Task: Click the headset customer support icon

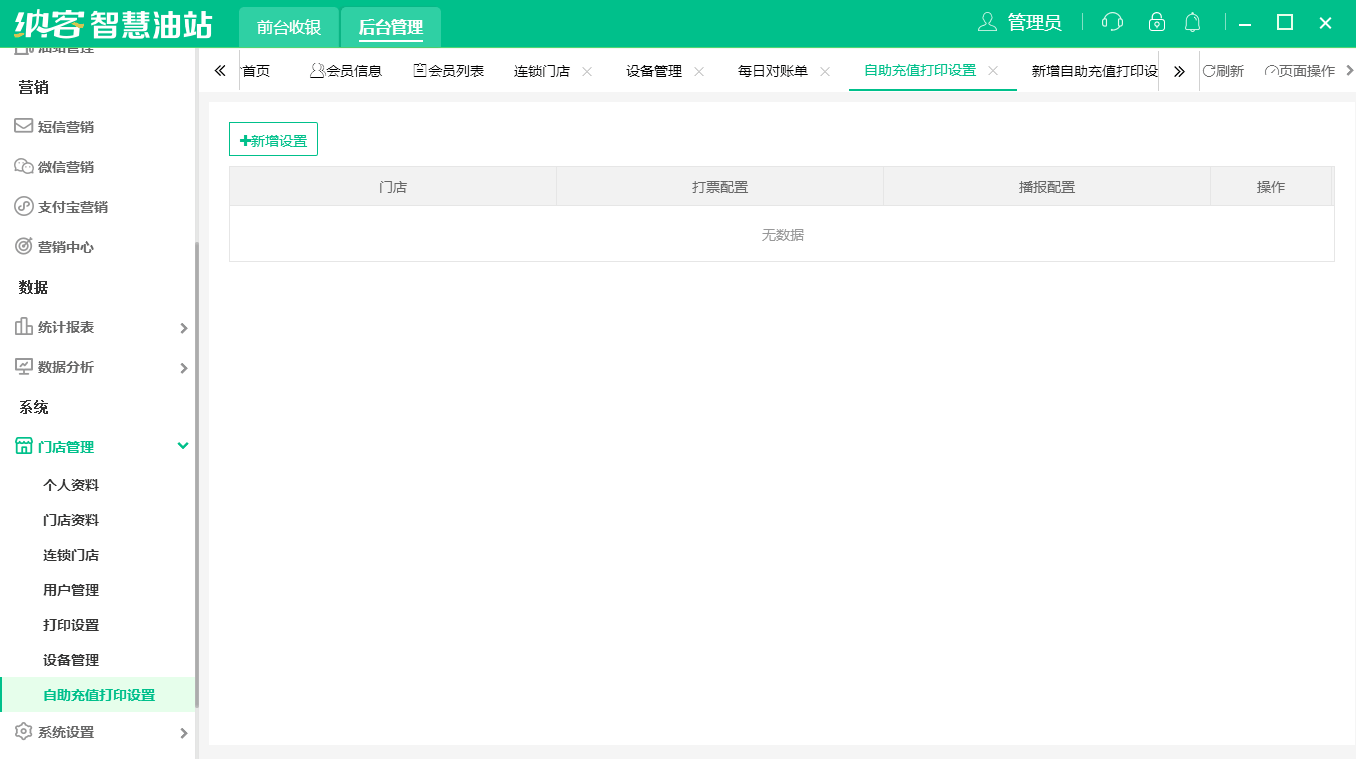Action: (x=1111, y=21)
